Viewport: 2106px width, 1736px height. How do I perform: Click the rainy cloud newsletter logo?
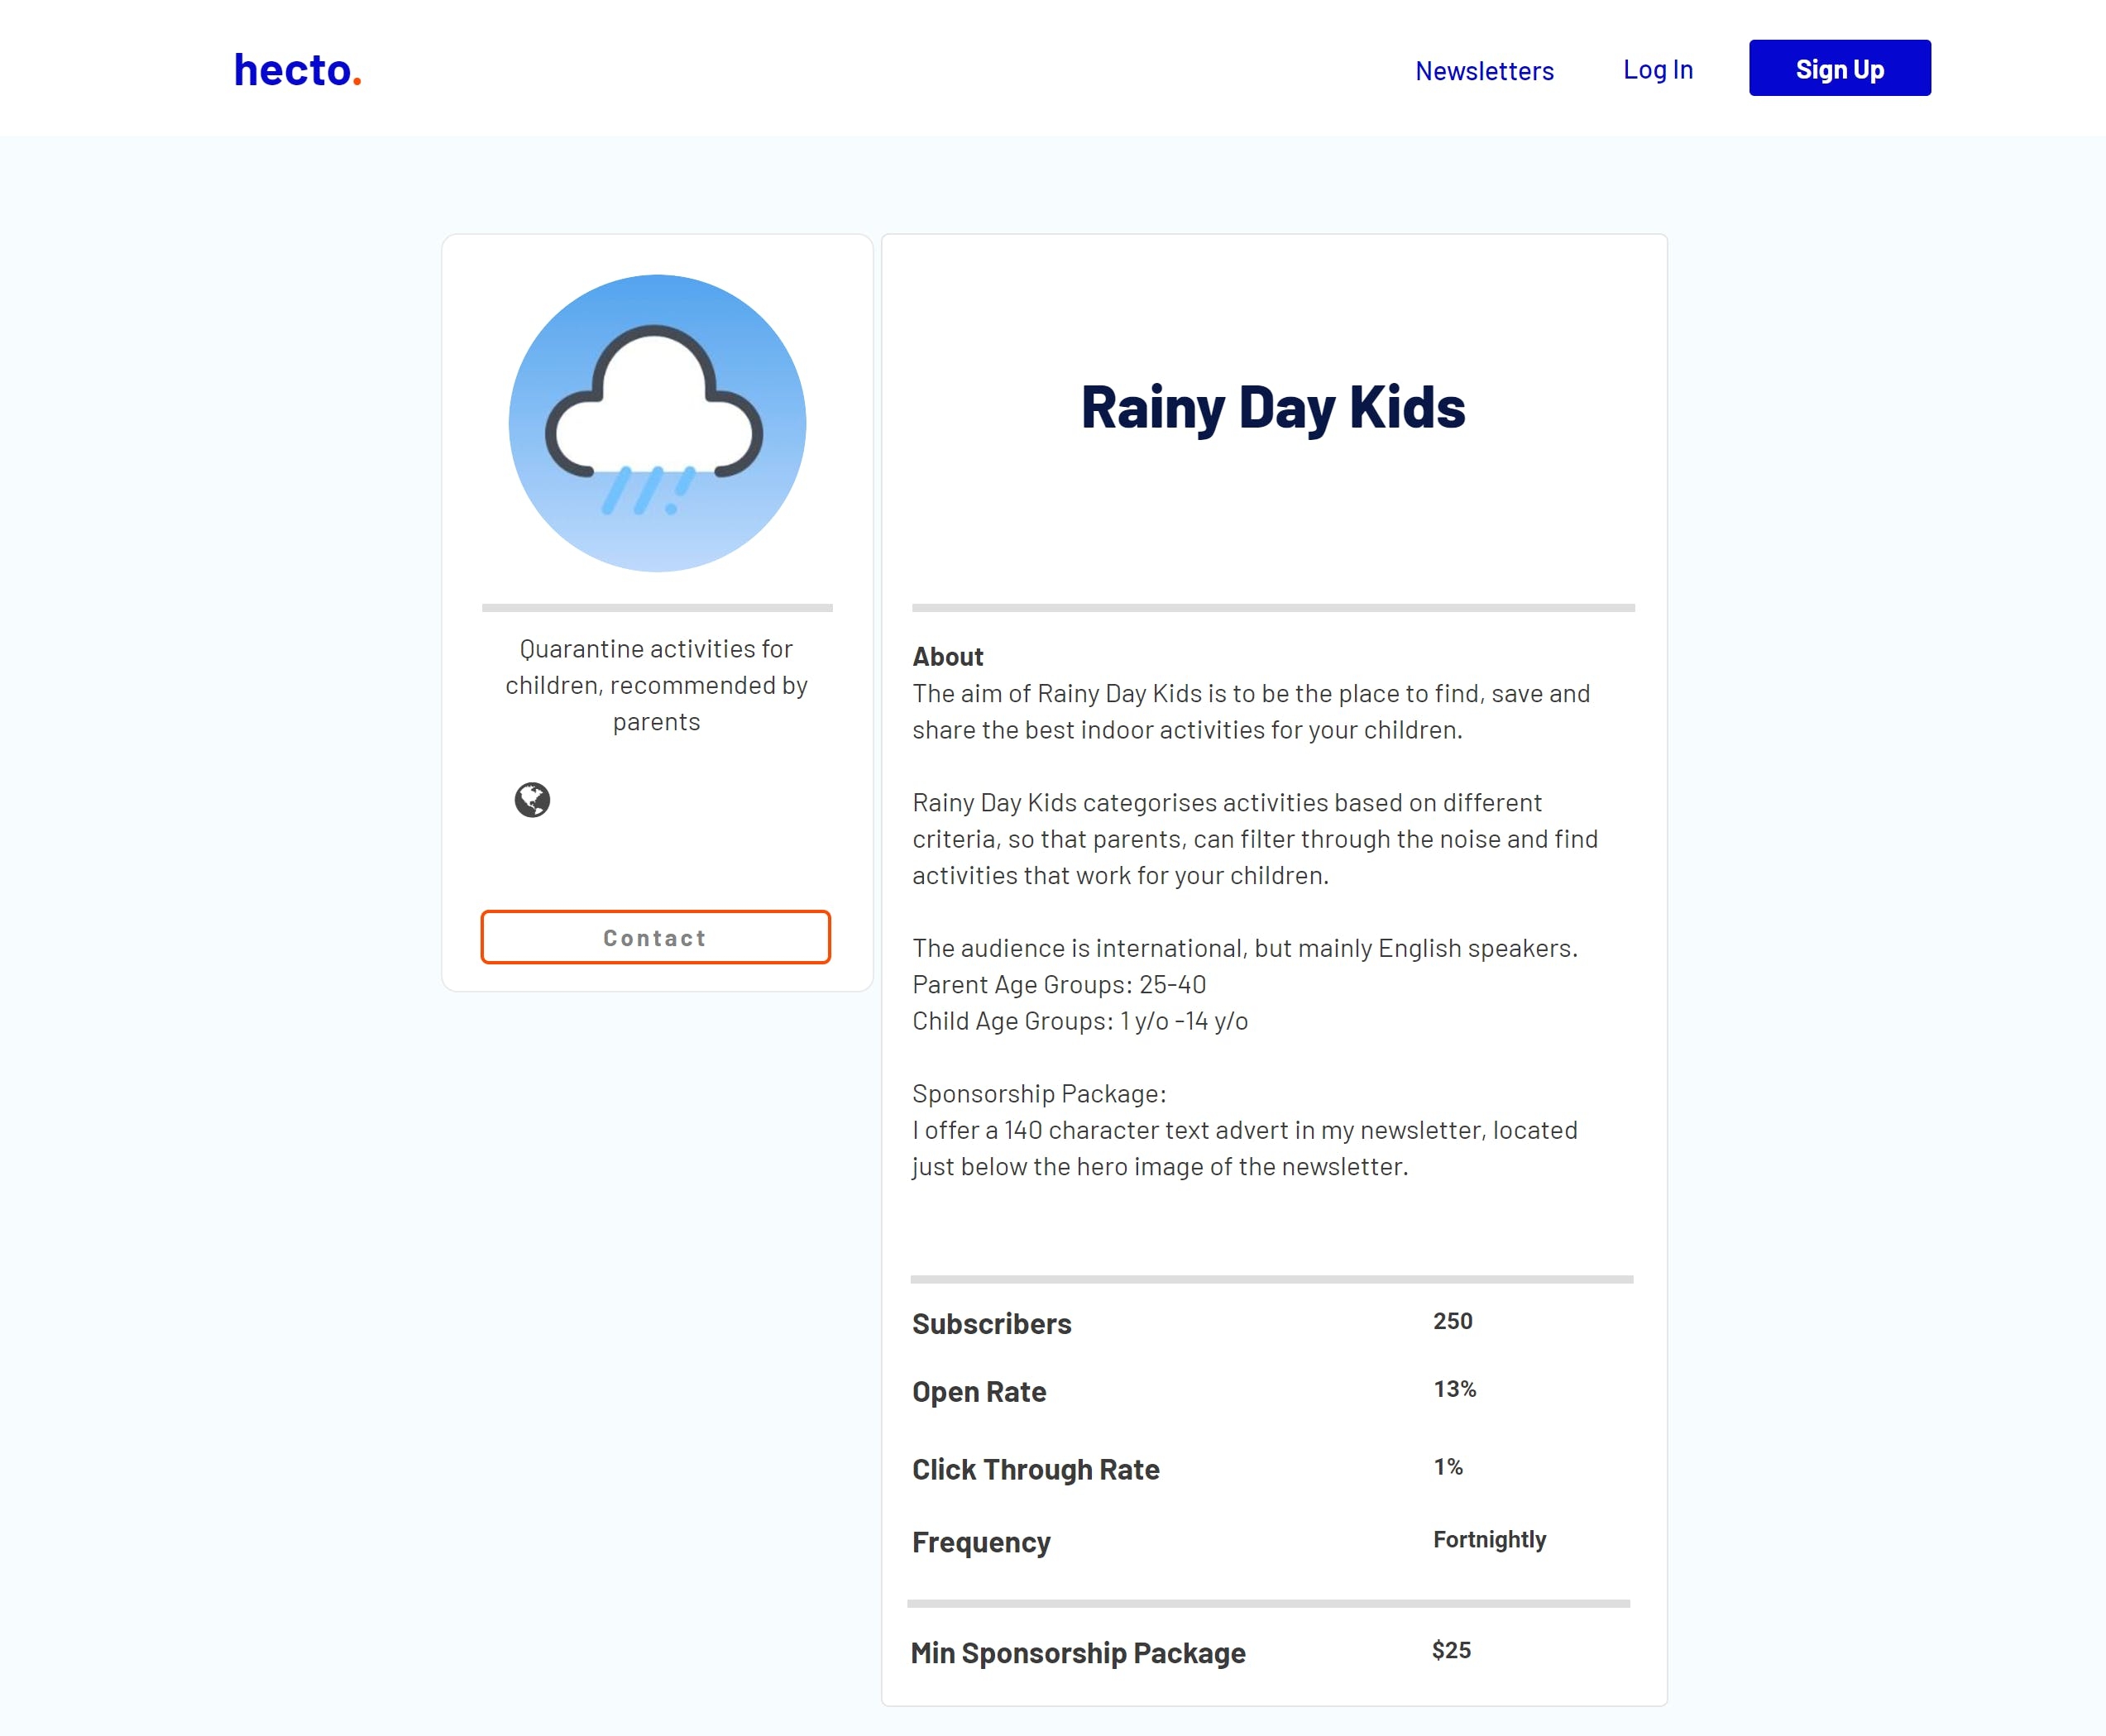pos(657,423)
